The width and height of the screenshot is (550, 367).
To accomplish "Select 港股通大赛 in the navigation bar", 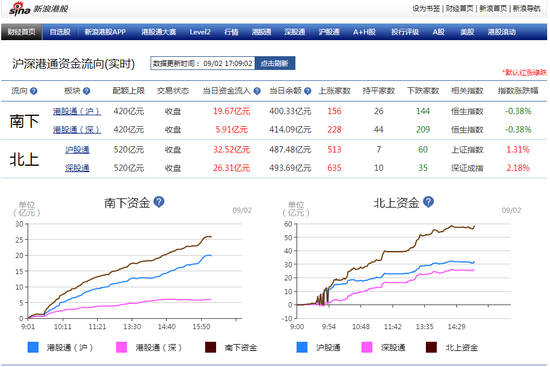I will click(x=159, y=32).
